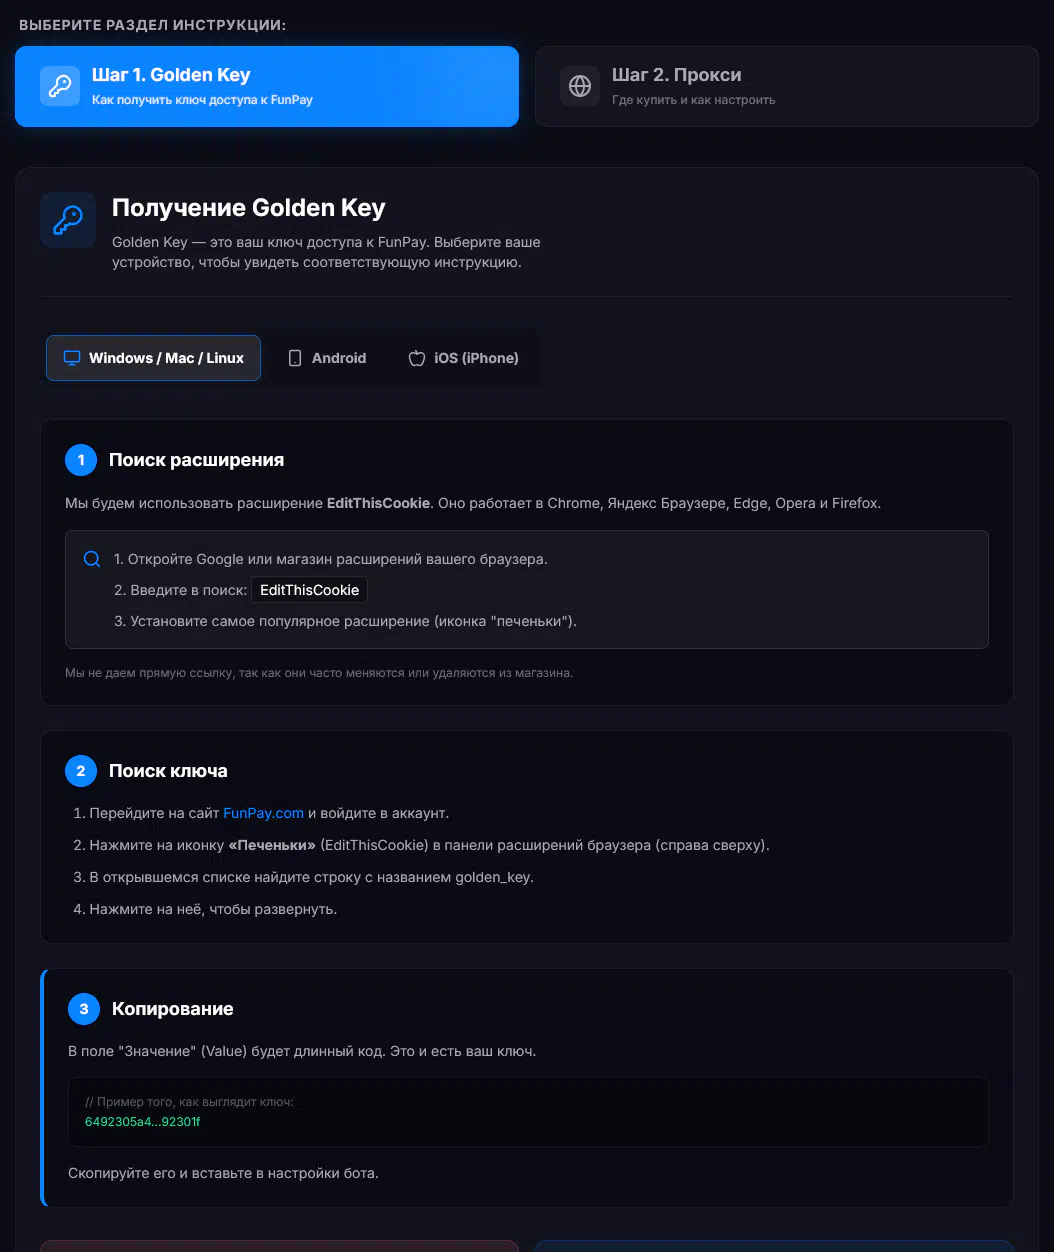The height and width of the screenshot is (1252, 1054).
Task: Click the key icon in Step 1 tab
Action: [60, 86]
